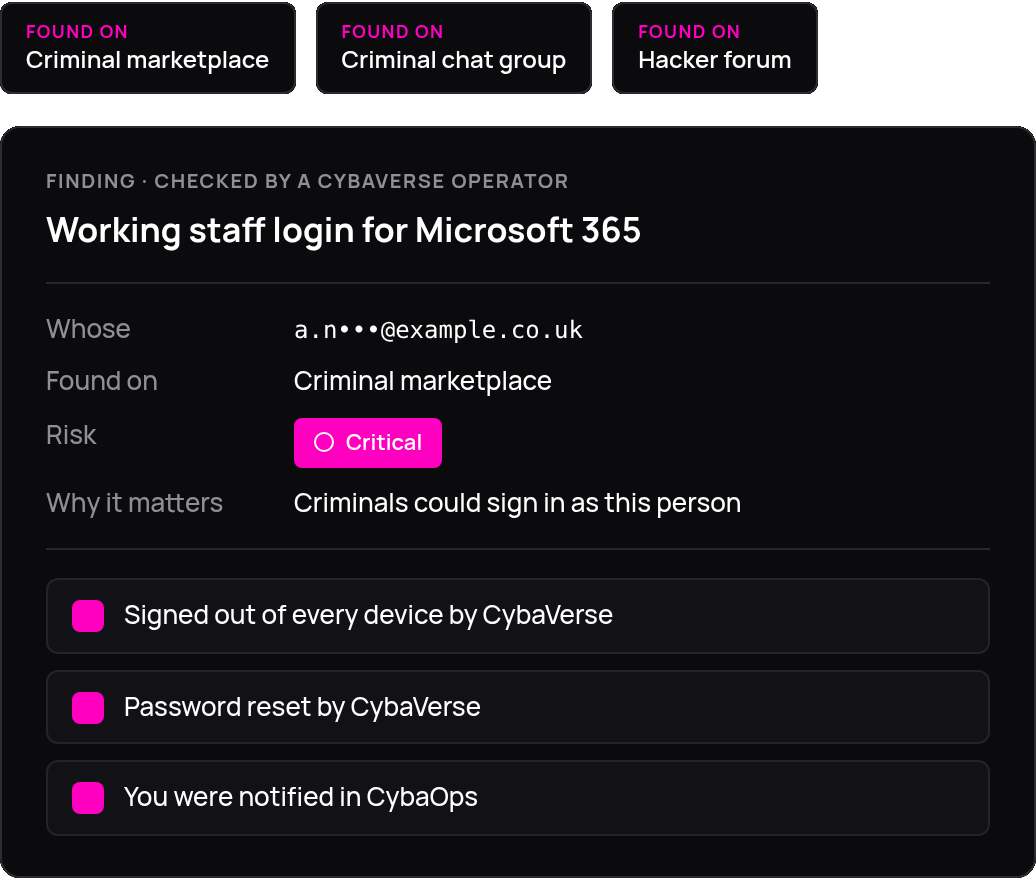Click heading Working staff login for Microsoft 365
The image size is (1036, 878).
[x=344, y=231]
